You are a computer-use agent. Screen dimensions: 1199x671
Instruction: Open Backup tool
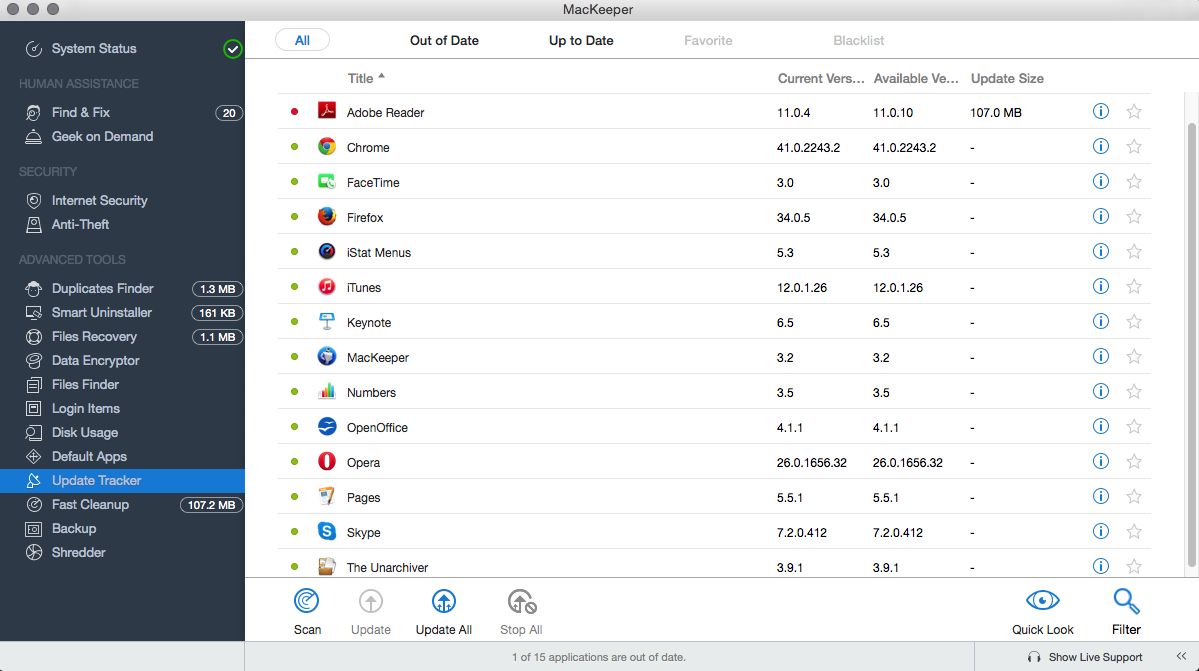[73, 528]
